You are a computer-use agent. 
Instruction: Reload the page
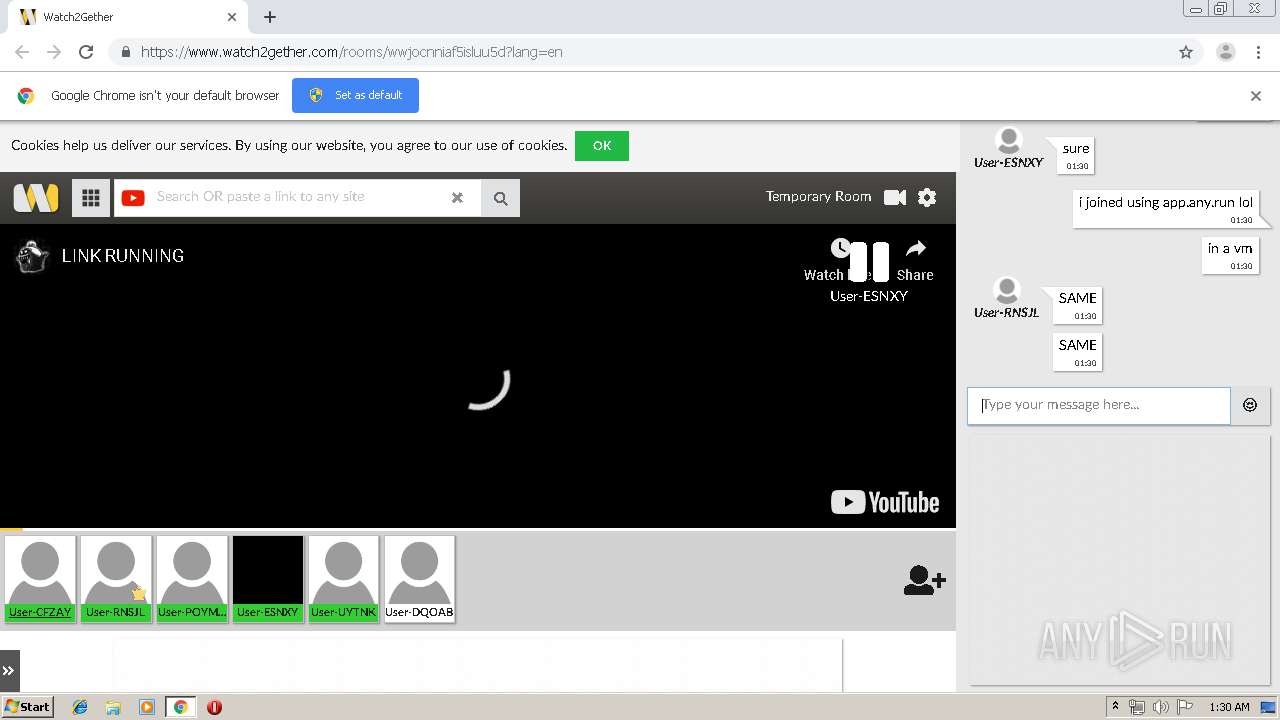[x=86, y=52]
